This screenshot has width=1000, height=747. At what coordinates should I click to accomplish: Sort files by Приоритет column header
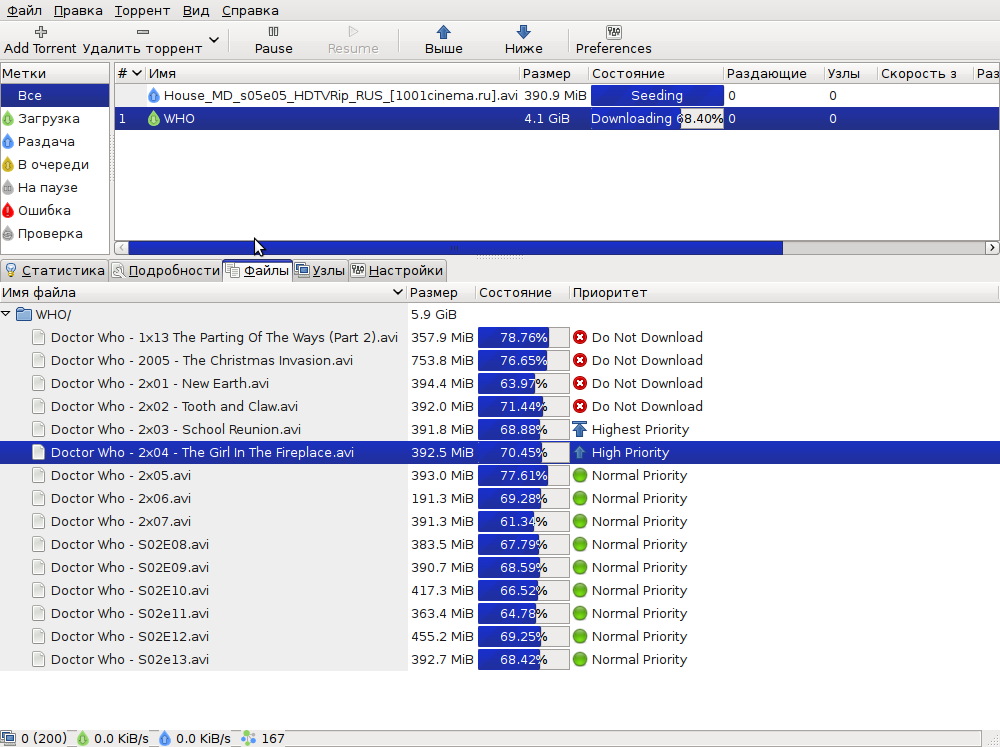(x=784, y=292)
